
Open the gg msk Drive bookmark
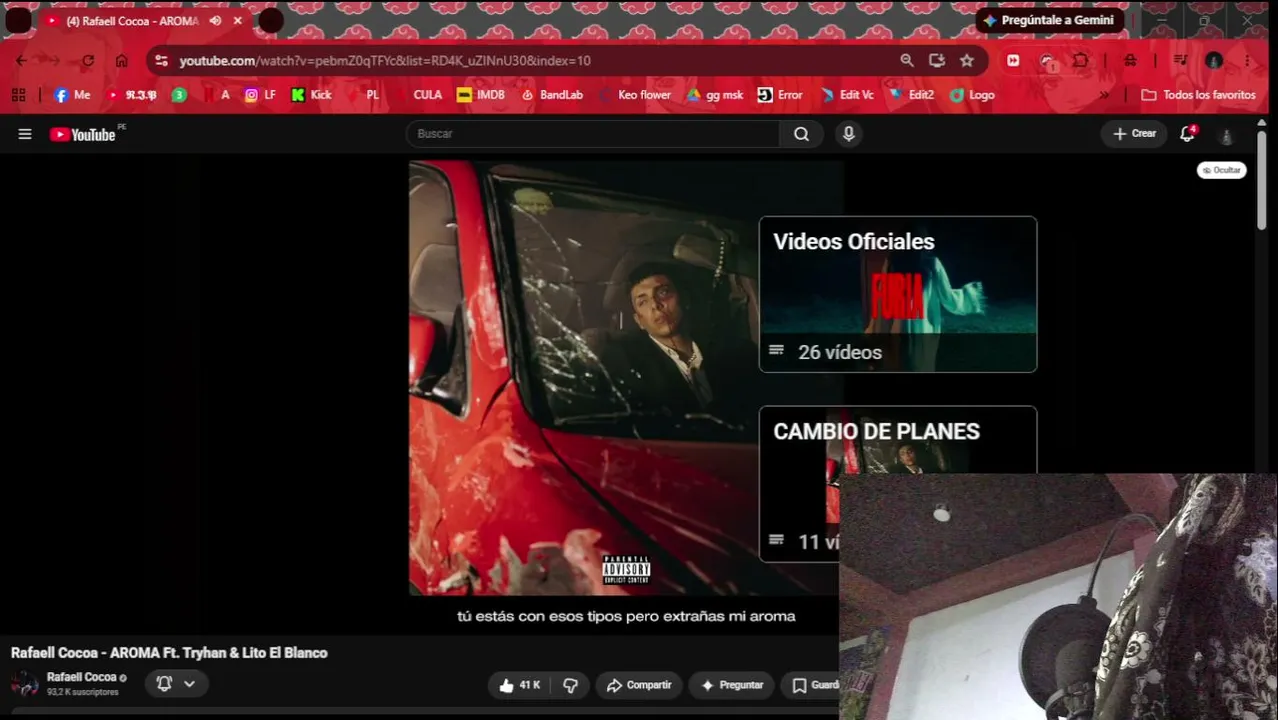[715, 95]
